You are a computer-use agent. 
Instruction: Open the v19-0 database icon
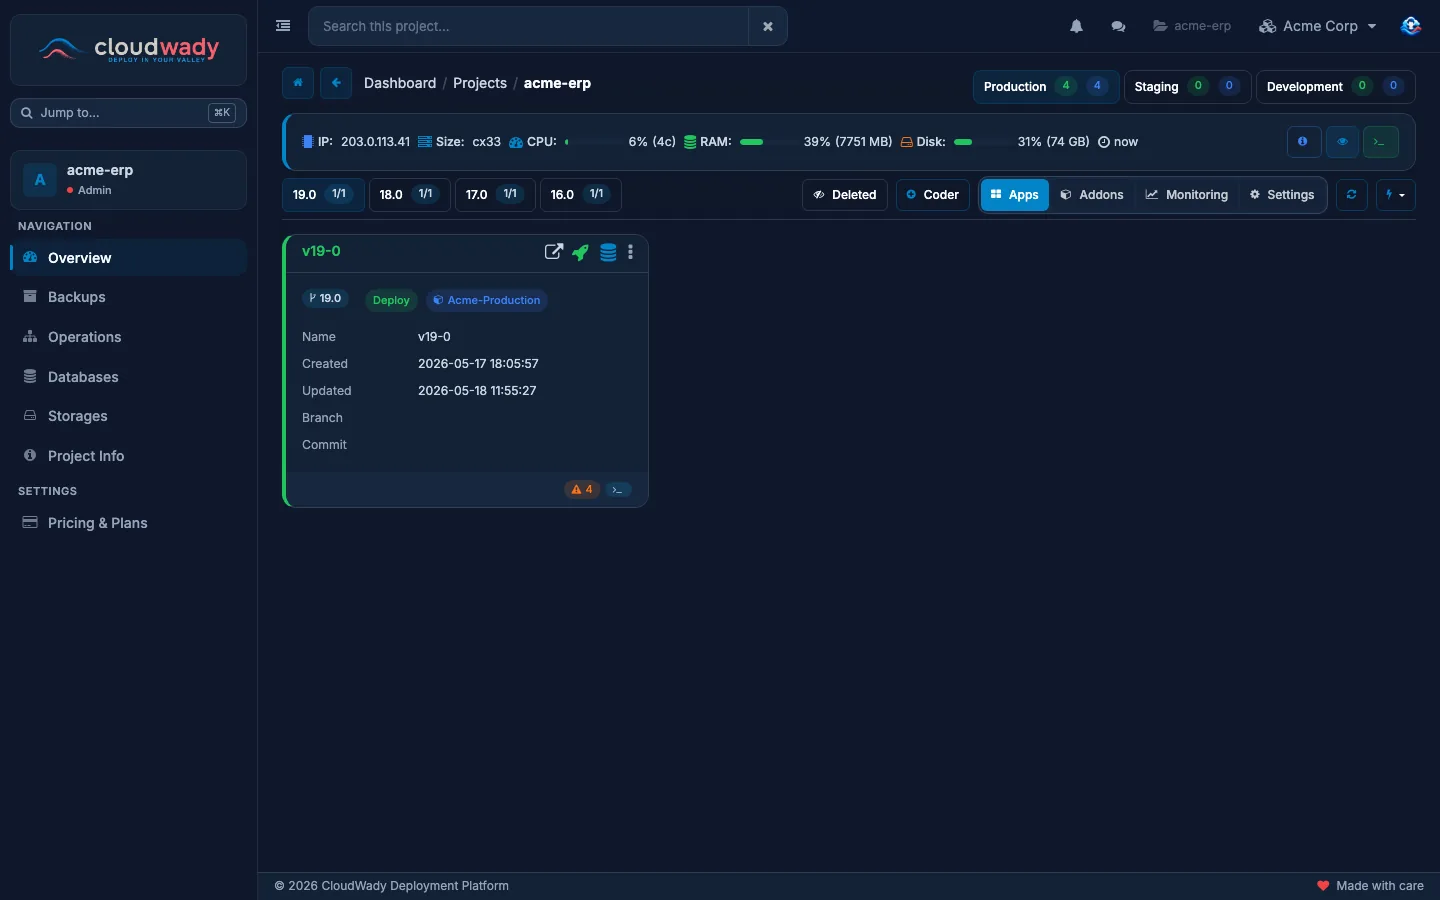[608, 252]
